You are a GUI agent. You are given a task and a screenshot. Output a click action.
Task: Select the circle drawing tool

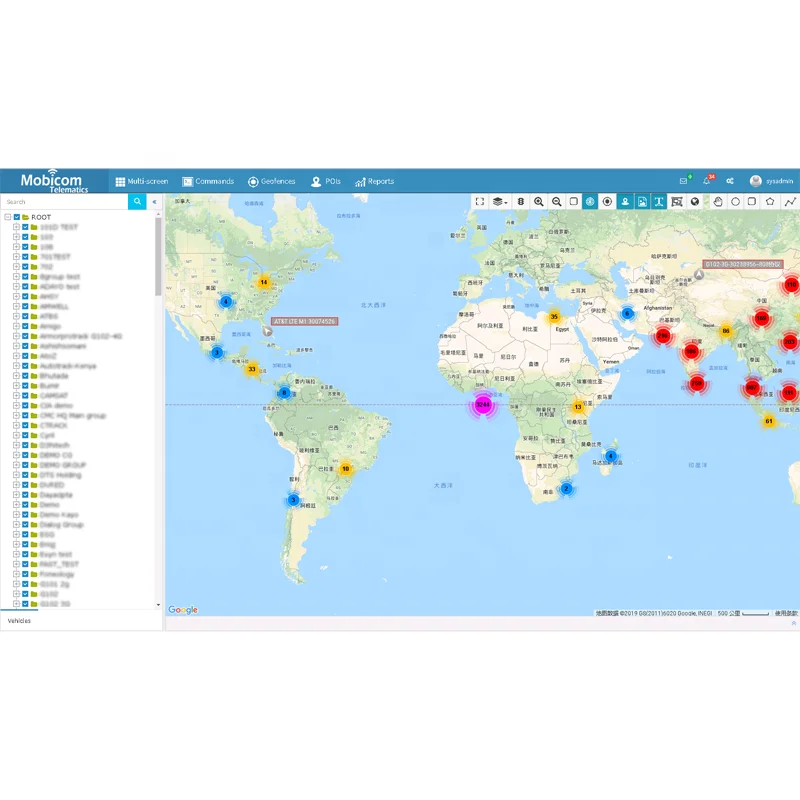click(735, 201)
